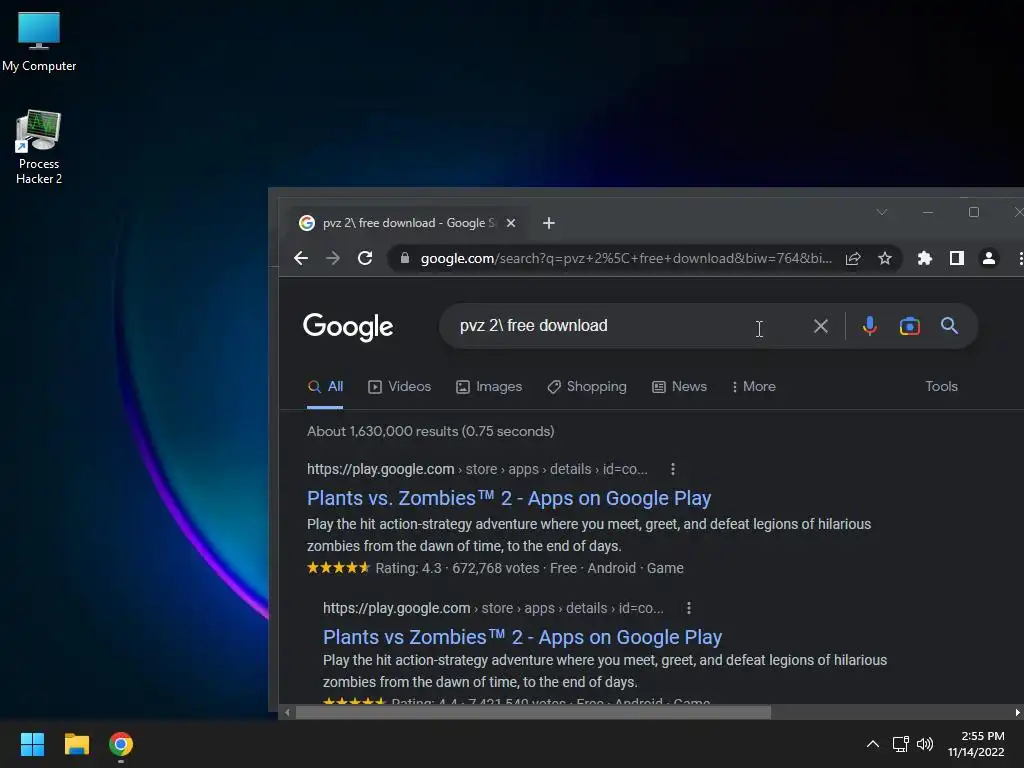Search by image with the camera icon
Image resolution: width=1024 pixels, height=768 pixels.
(x=910, y=326)
